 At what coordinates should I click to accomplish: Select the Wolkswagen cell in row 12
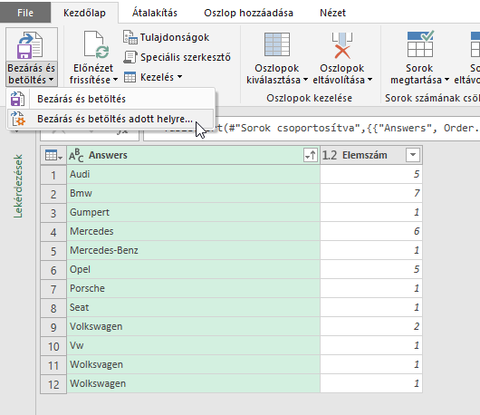193,383
